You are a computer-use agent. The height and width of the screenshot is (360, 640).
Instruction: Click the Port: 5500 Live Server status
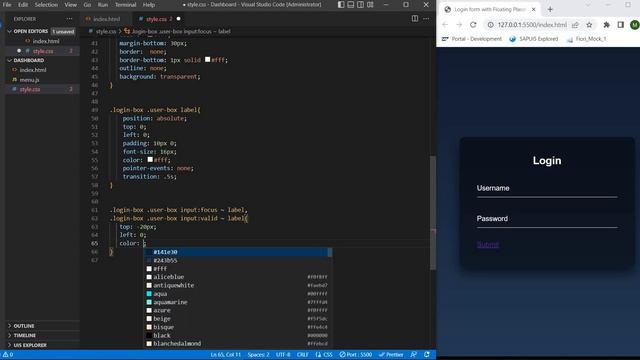click(356, 355)
